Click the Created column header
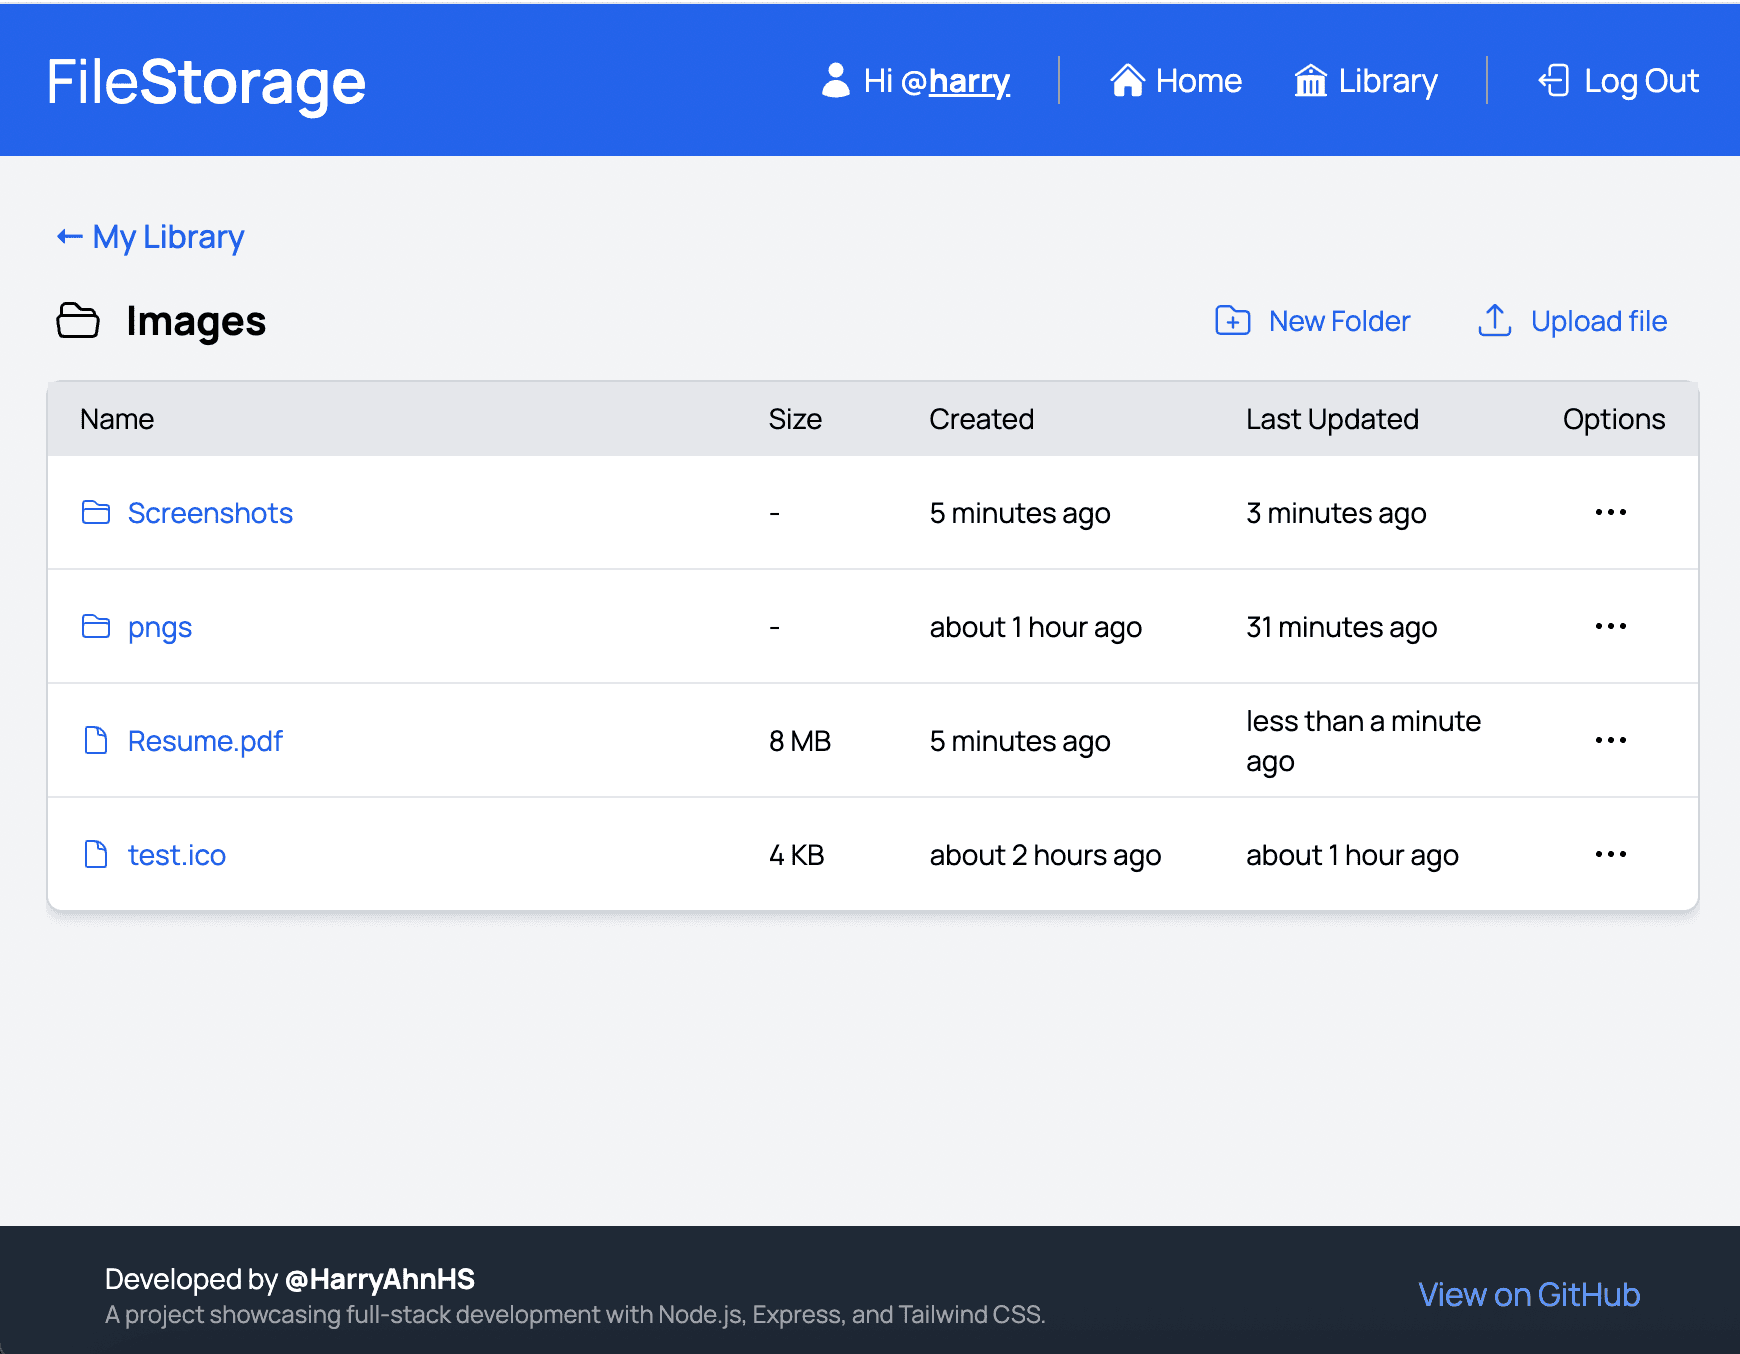The height and width of the screenshot is (1354, 1740). [981, 419]
